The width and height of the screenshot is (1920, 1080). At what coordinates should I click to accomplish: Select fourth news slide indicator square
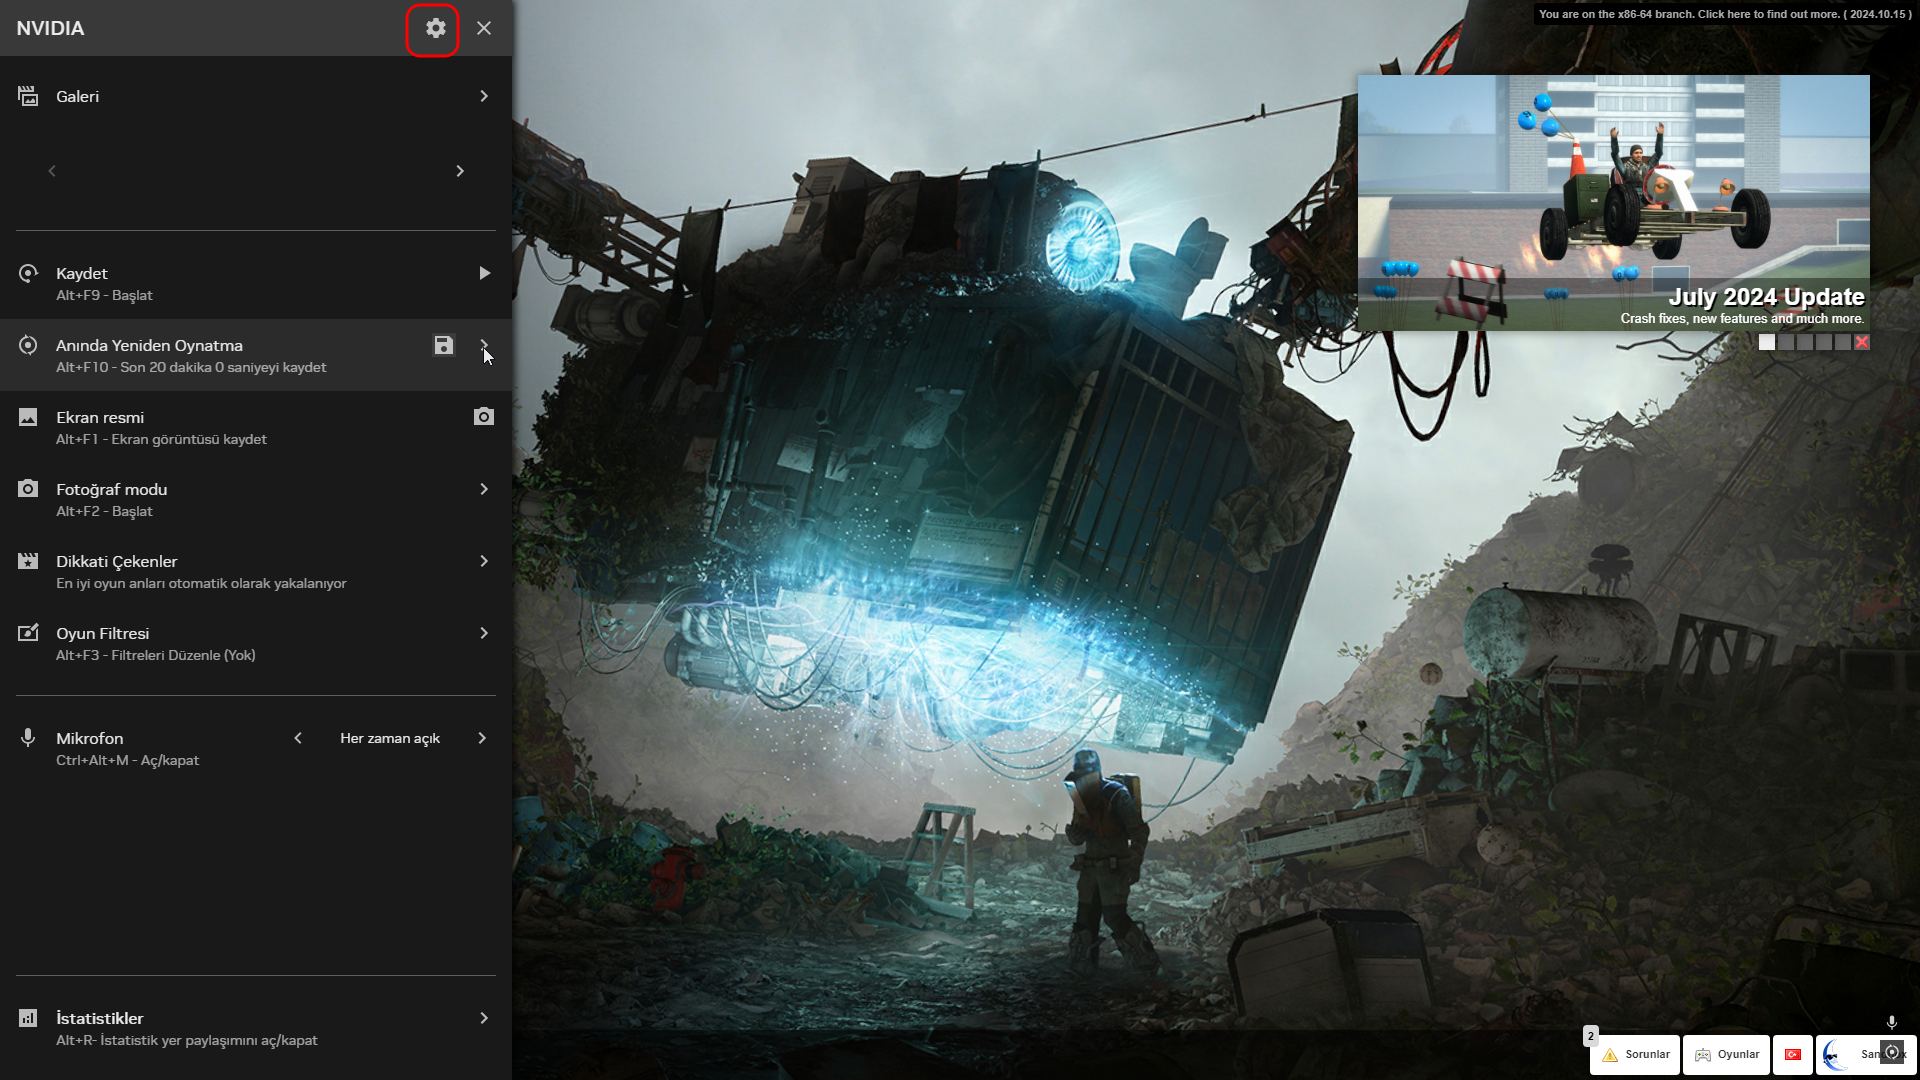(1824, 343)
